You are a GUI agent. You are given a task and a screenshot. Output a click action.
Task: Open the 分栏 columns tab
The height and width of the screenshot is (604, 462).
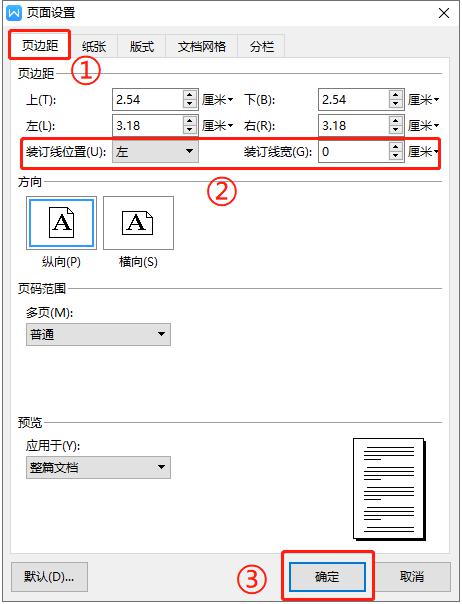(262, 47)
